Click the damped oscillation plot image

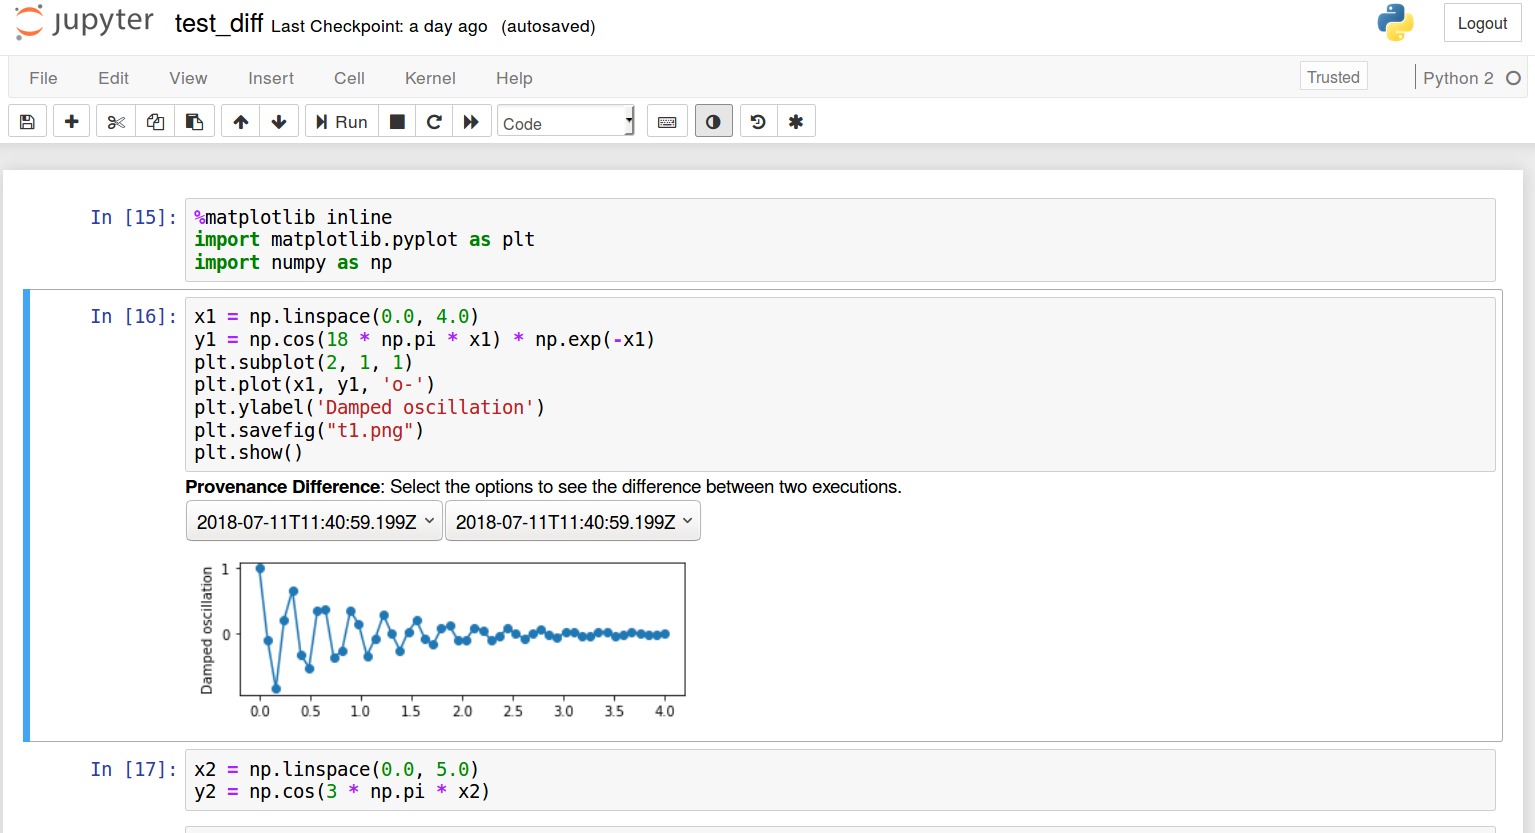(440, 640)
